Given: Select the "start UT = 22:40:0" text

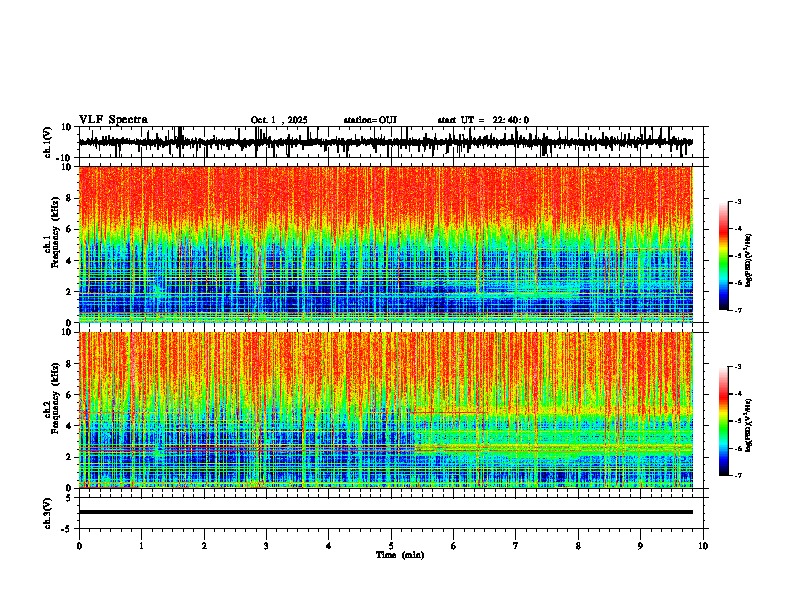Looking at the screenshot, I should coord(483,120).
